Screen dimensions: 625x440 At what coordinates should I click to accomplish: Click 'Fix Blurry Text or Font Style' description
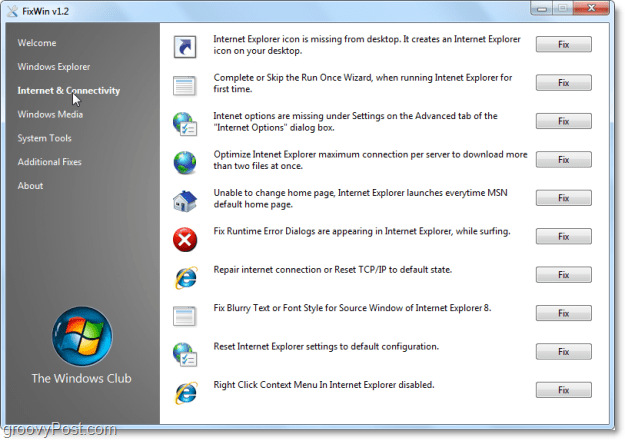[352, 308]
